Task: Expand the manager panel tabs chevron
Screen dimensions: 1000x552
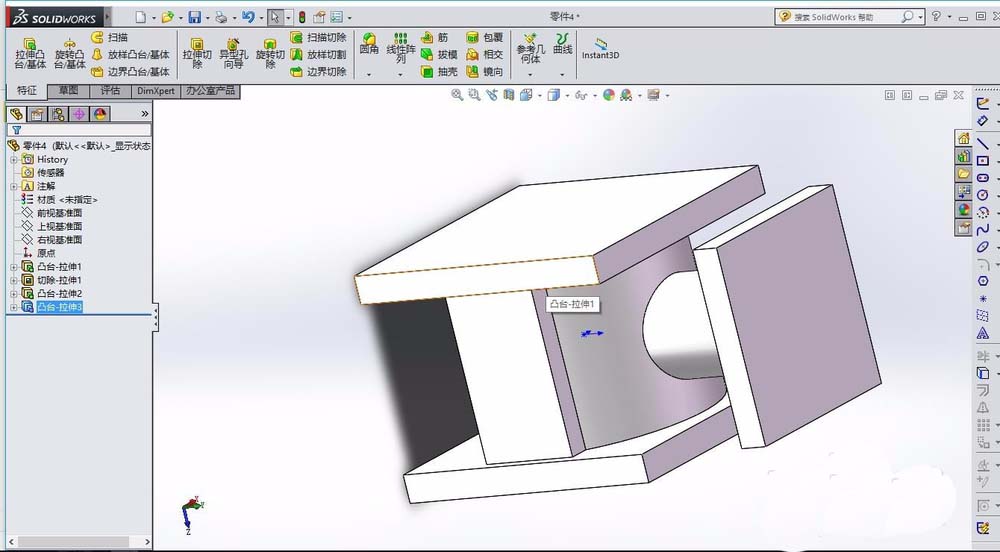Action: coord(145,114)
